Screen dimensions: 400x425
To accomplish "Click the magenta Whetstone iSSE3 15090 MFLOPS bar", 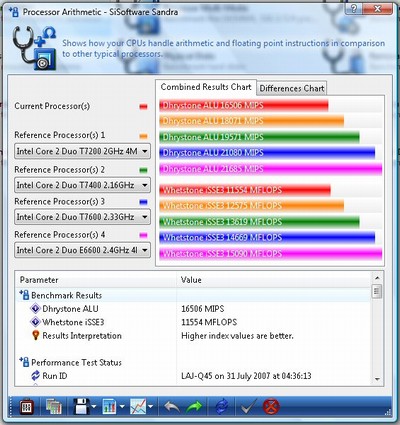I will click(271, 253).
